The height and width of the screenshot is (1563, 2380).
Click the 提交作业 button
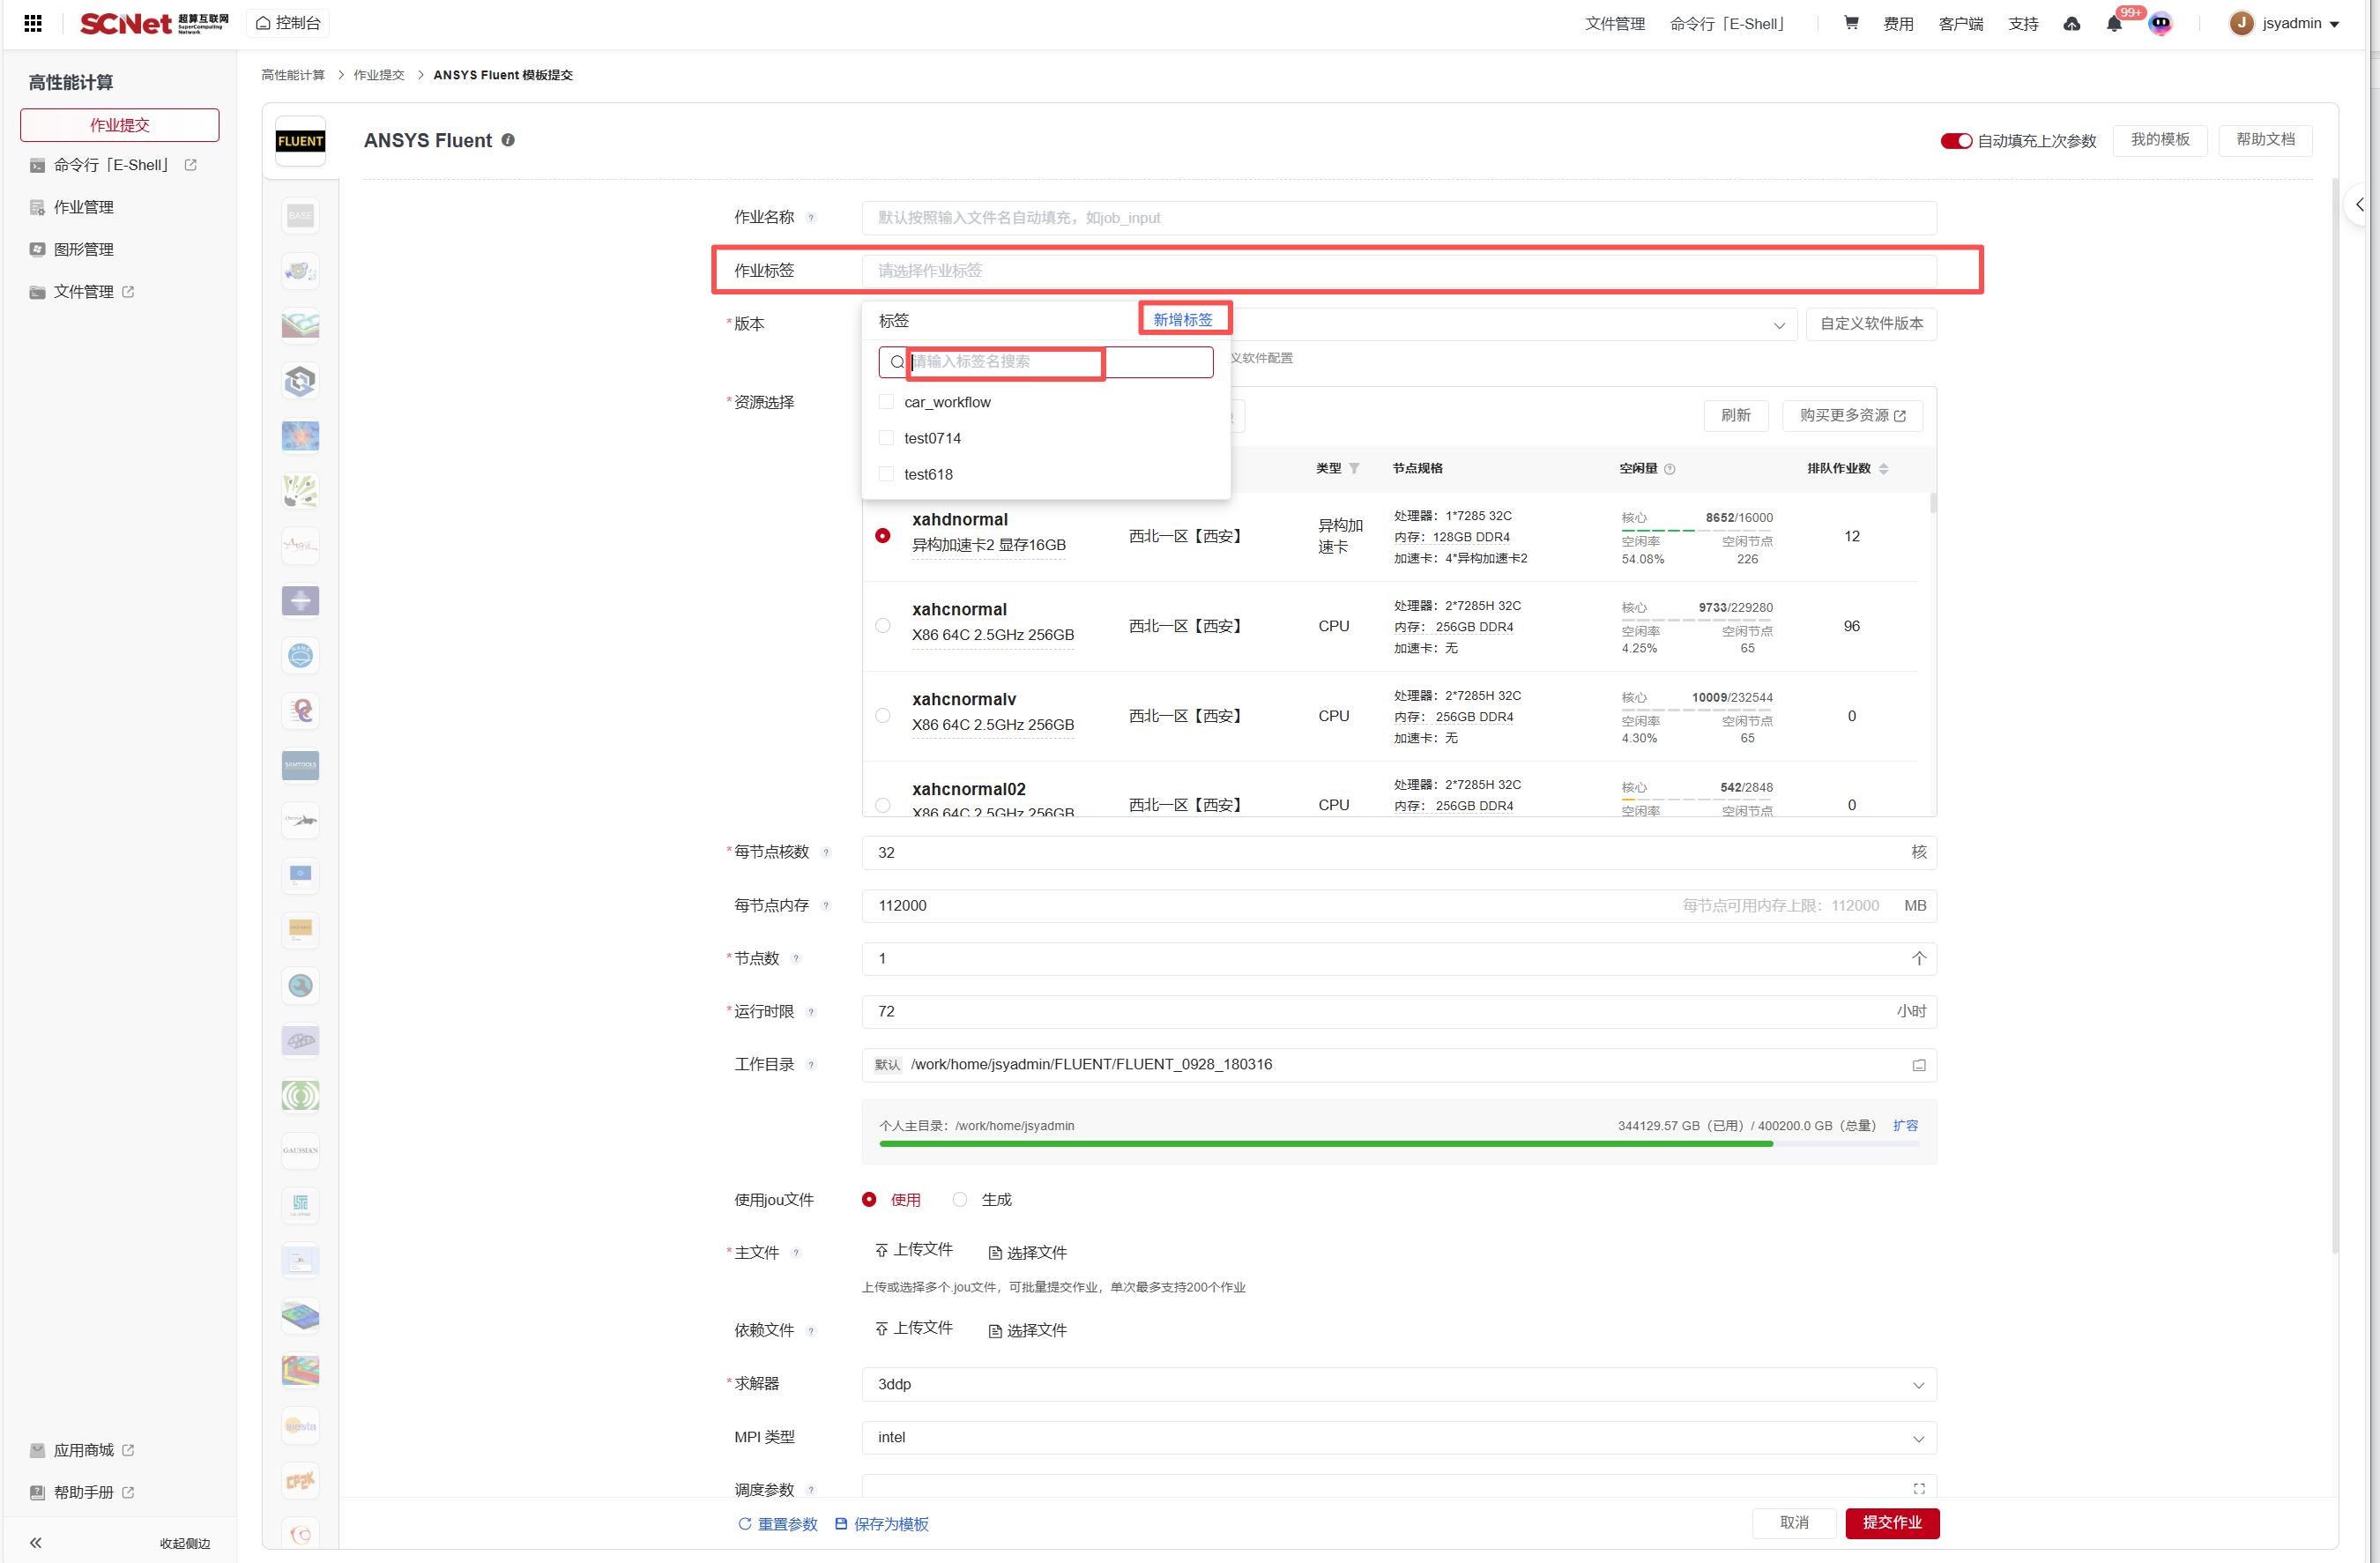pyautogui.click(x=1891, y=1522)
